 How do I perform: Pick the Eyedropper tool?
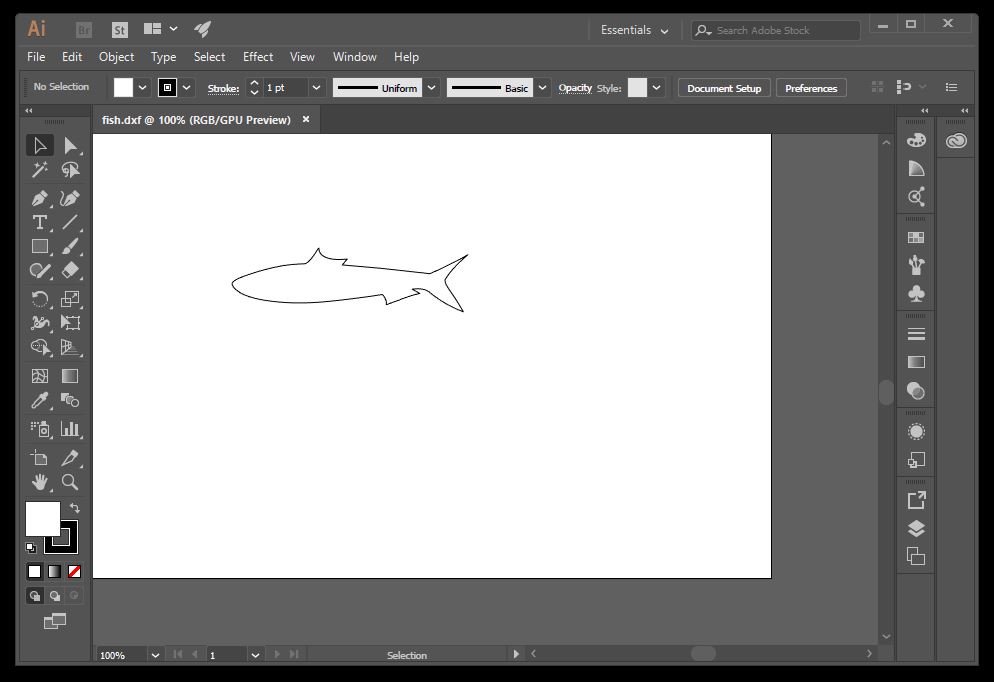pos(40,401)
